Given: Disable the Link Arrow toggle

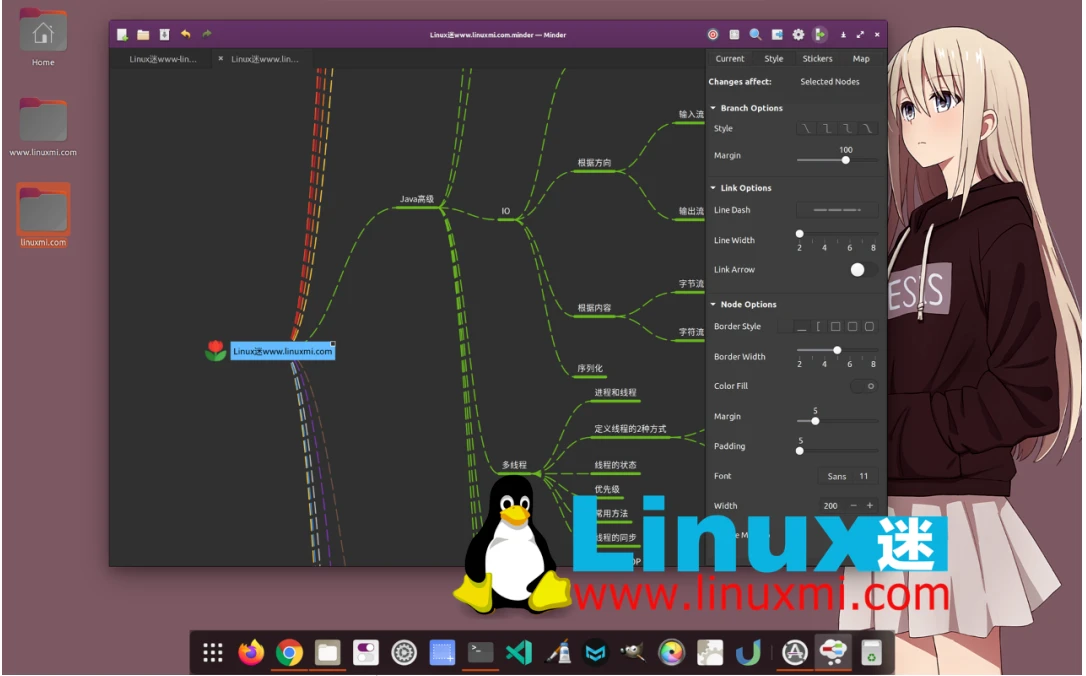Looking at the screenshot, I should (858, 269).
